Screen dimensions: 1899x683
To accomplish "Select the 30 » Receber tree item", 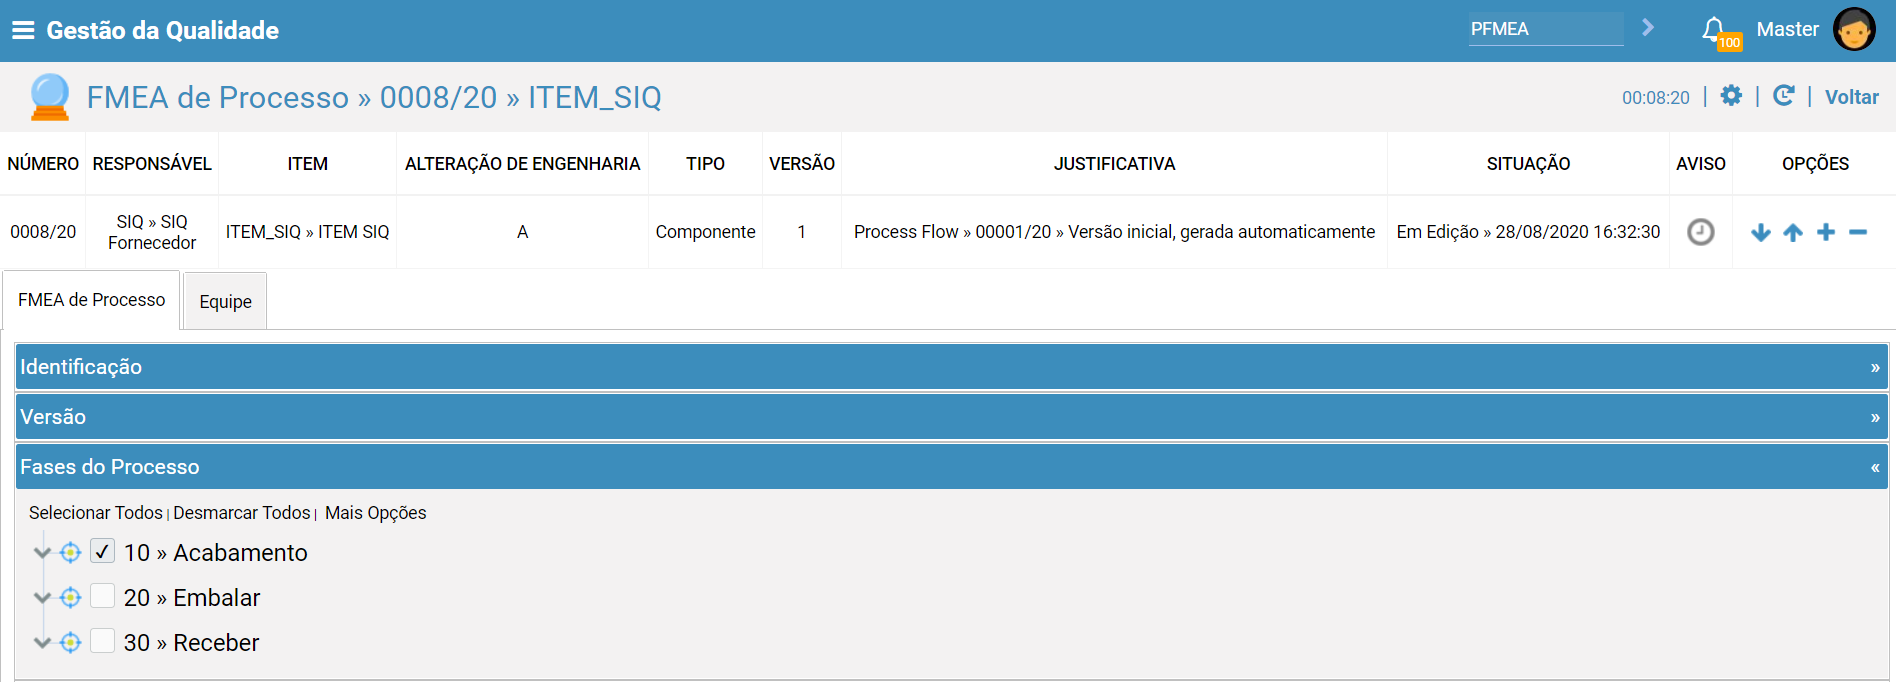I will (x=191, y=643).
